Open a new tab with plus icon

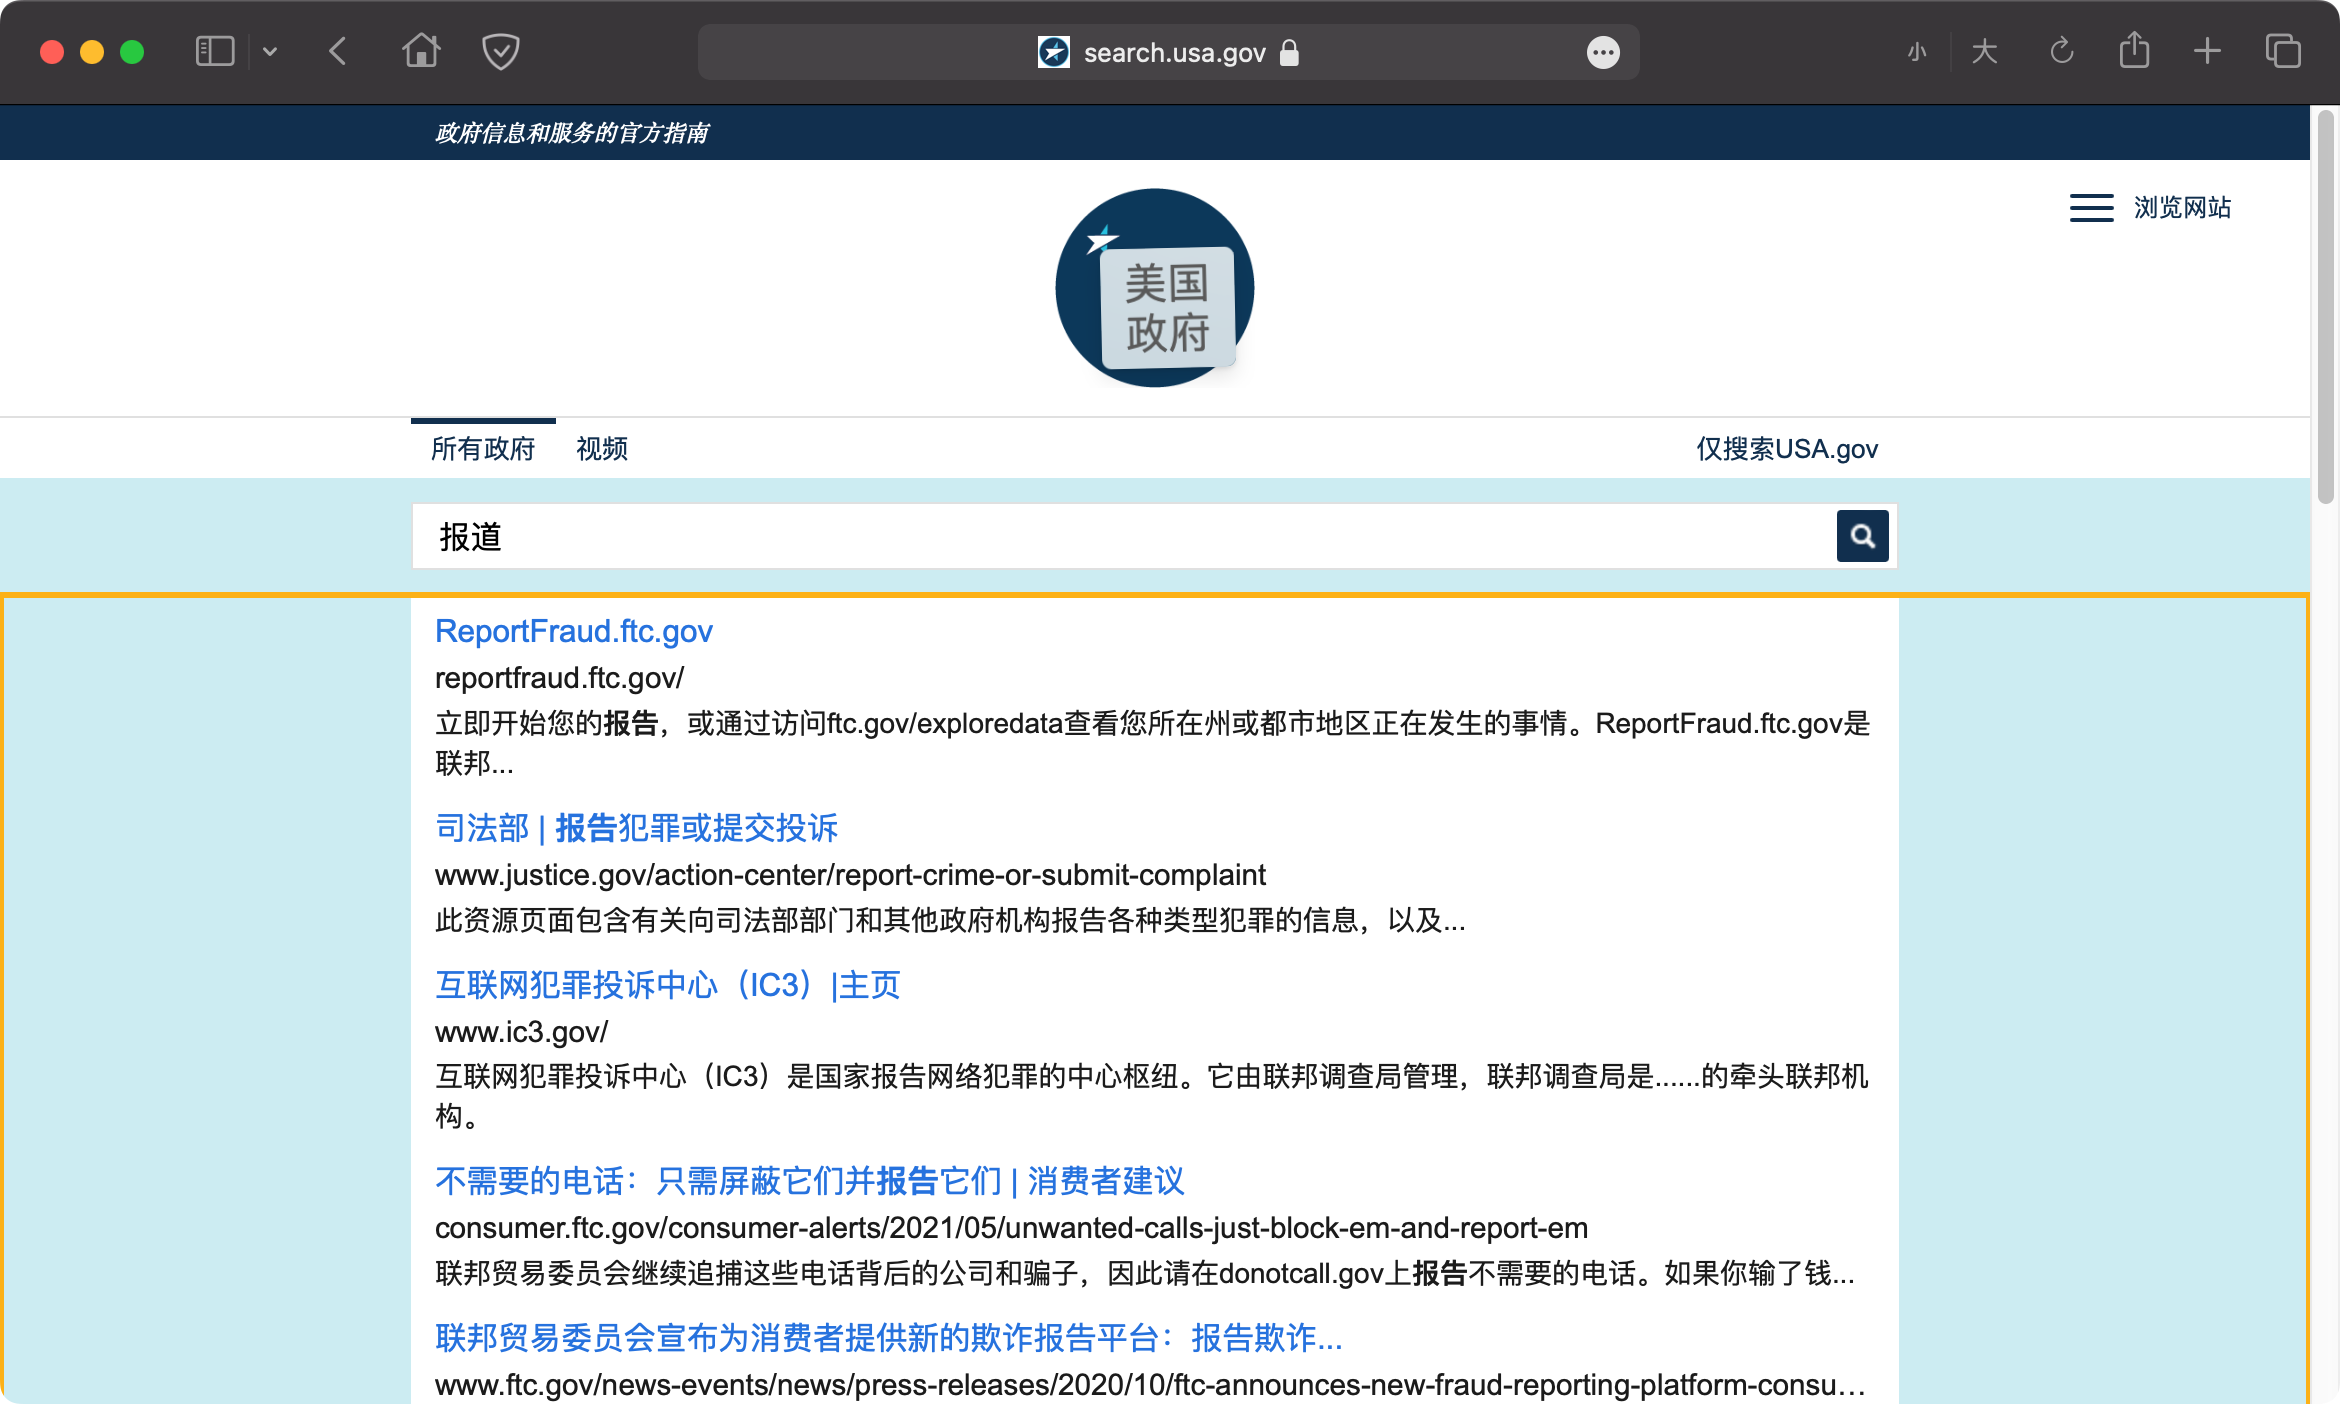(2207, 51)
